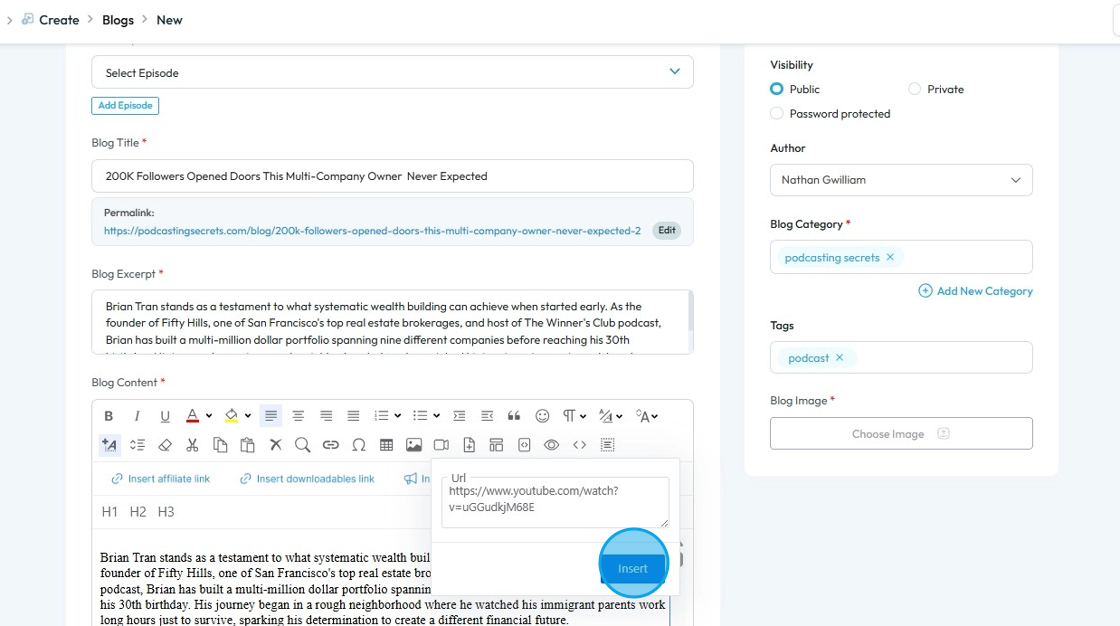
Task: Click Insert to embed video URL
Action: coord(632,568)
